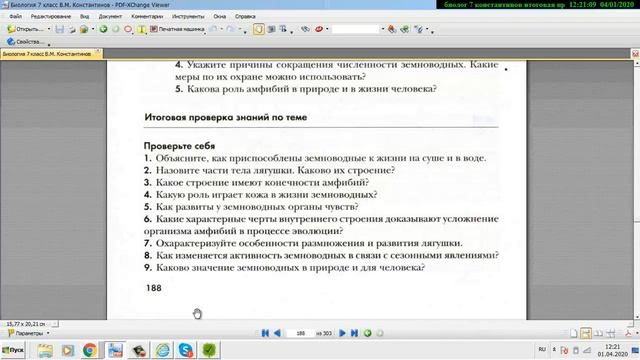Click the PDF icon in status bar
The image size is (640, 360).
pyautogui.click(x=629, y=333)
